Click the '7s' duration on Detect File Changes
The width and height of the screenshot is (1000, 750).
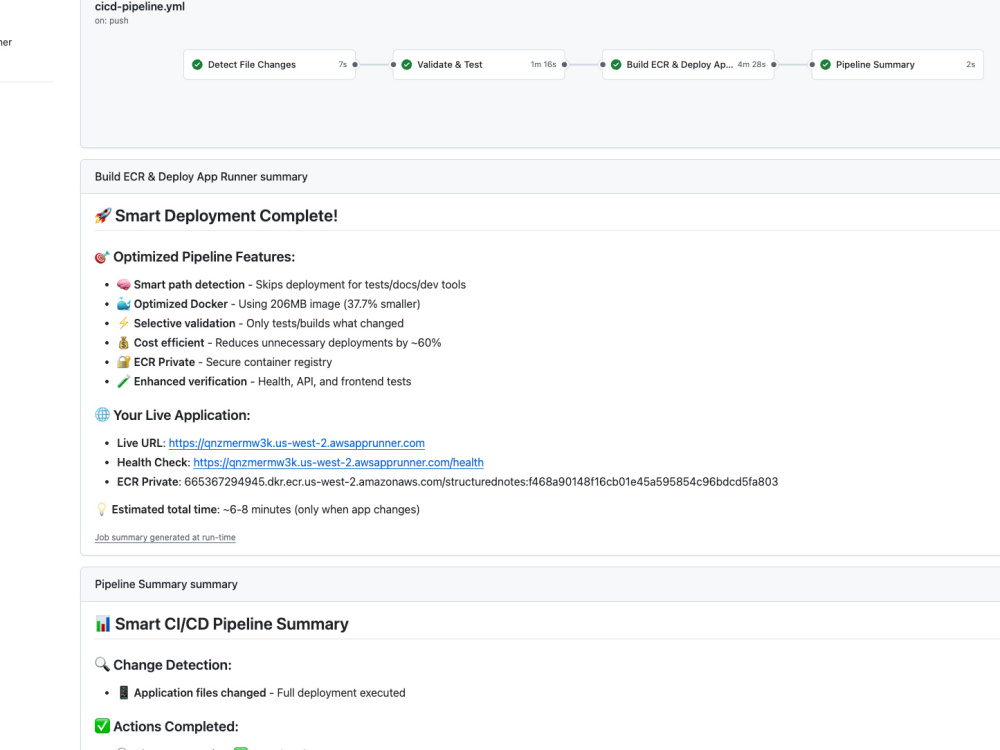pos(342,64)
